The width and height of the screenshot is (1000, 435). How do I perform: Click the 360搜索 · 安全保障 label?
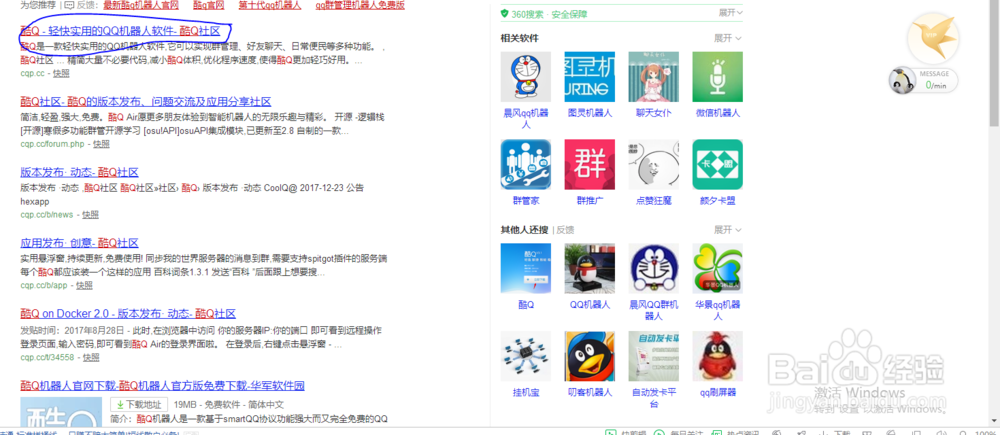[x=549, y=14]
